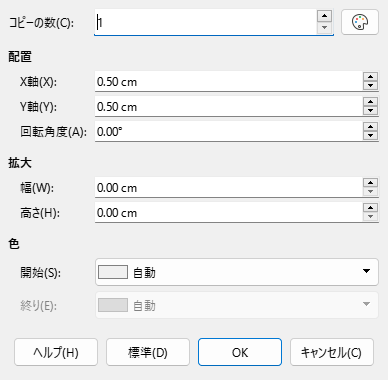Decrease X軸 value with down spinner
388x380 pixels.
point(370,86)
